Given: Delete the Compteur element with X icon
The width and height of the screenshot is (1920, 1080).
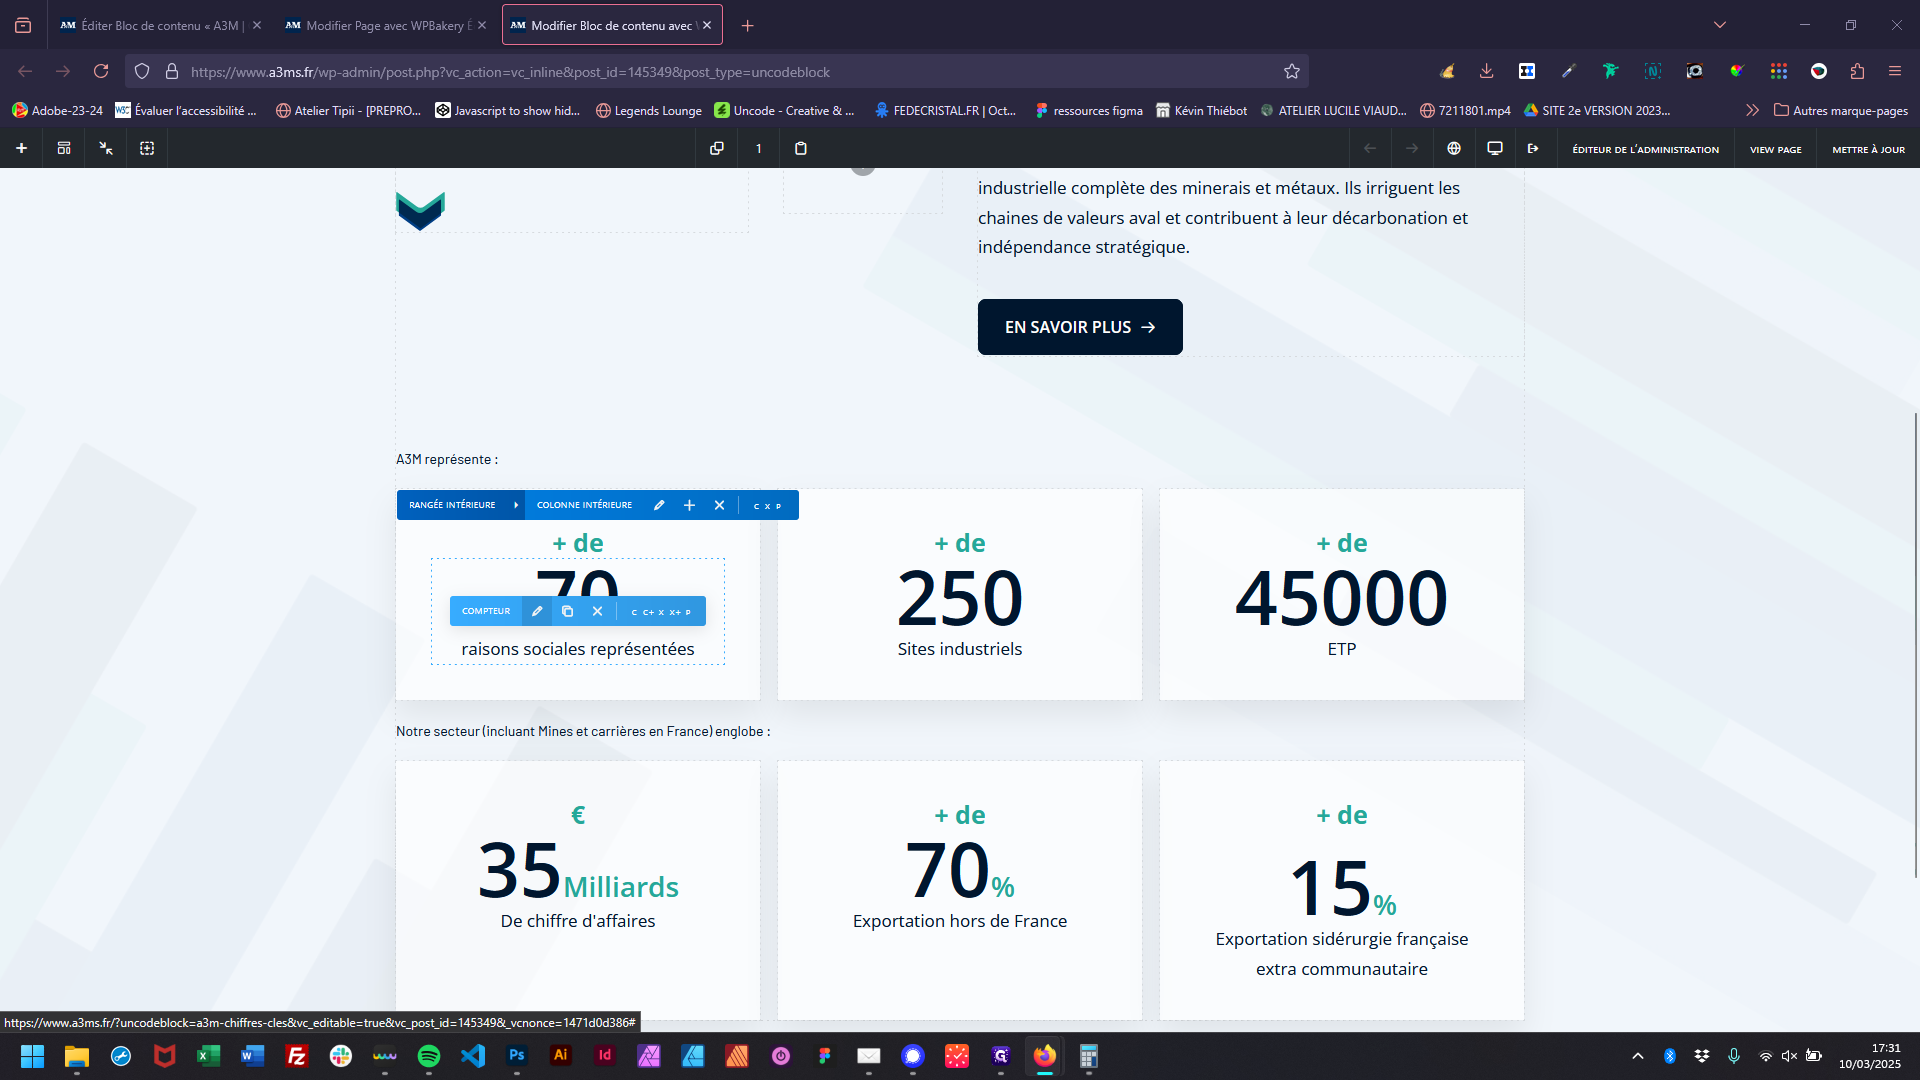Looking at the screenshot, I should pyautogui.click(x=597, y=611).
